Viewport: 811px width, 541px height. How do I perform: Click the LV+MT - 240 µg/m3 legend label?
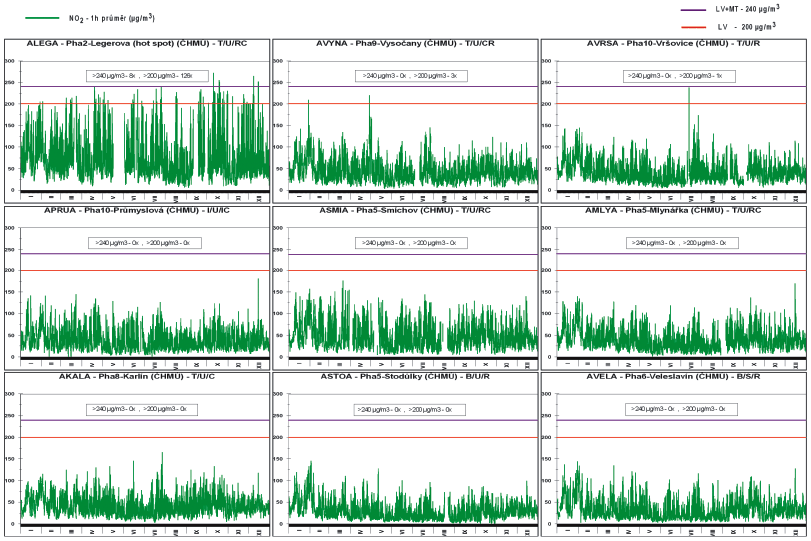(747, 9)
